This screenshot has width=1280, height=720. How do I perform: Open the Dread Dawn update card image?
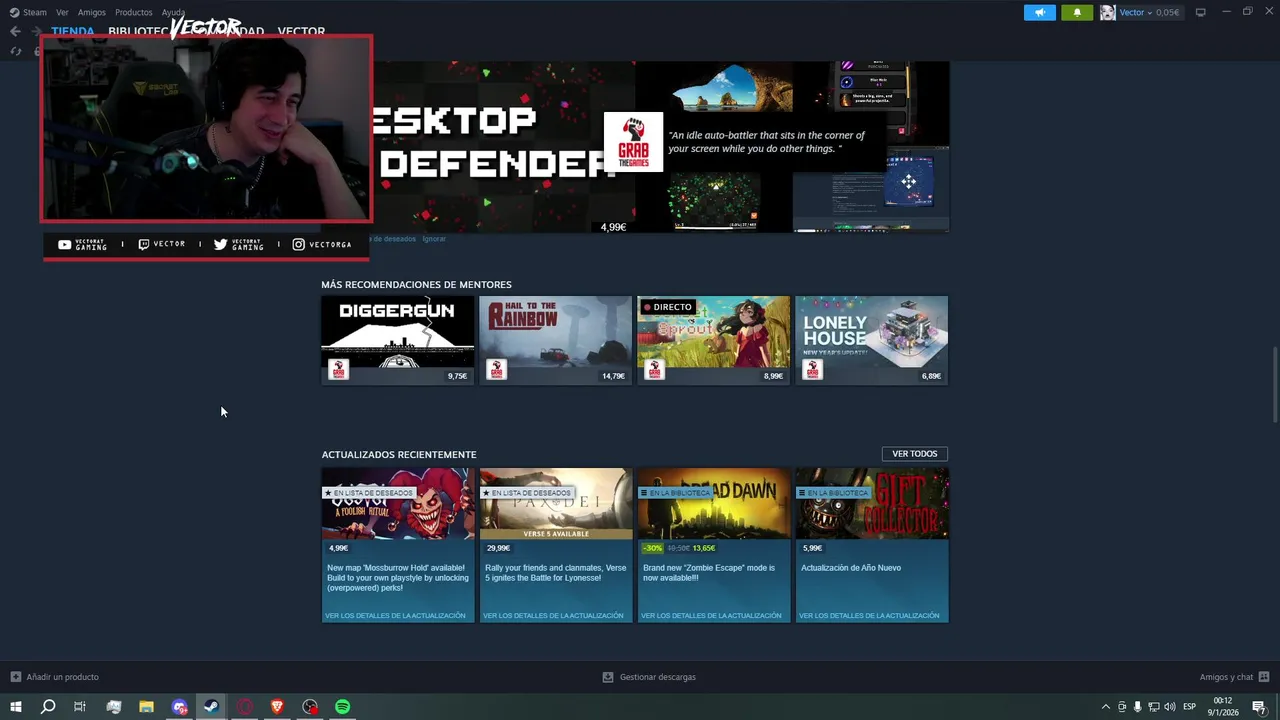click(x=714, y=503)
